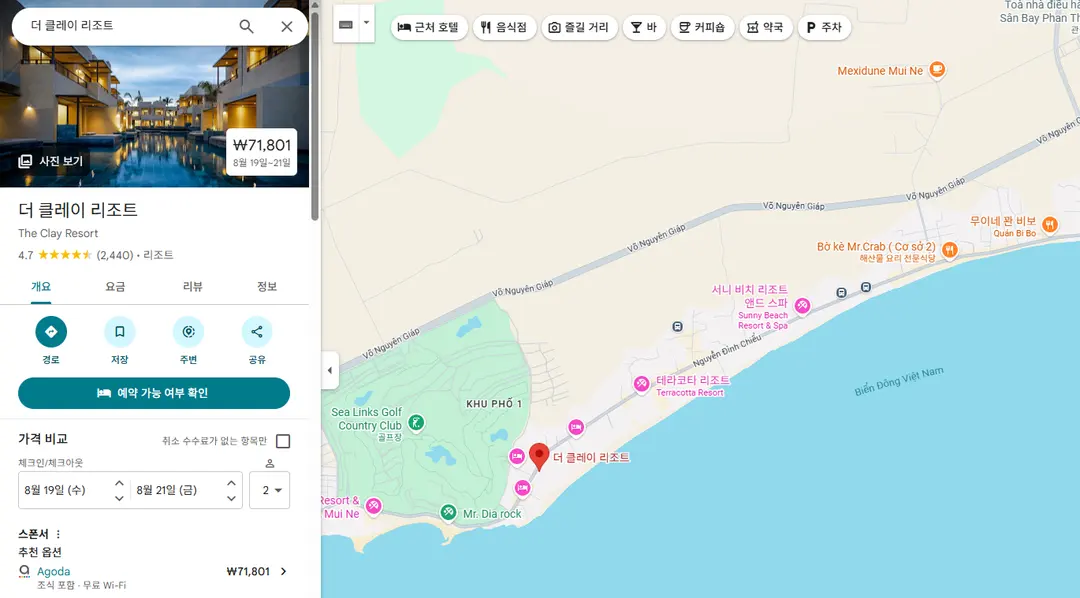Click the Mr. Dia rock marker icon

[x=448, y=512]
